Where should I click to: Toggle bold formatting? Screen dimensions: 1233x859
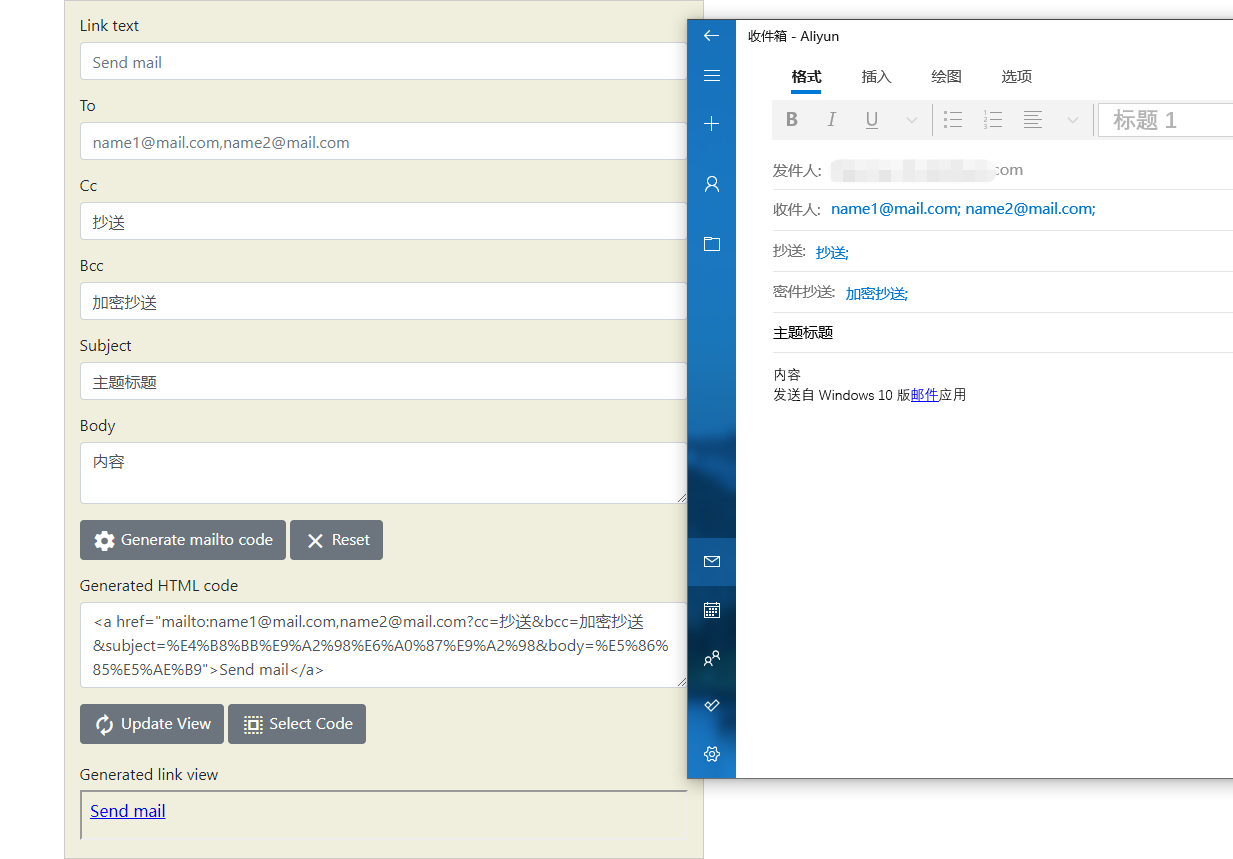[x=791, y=119]
